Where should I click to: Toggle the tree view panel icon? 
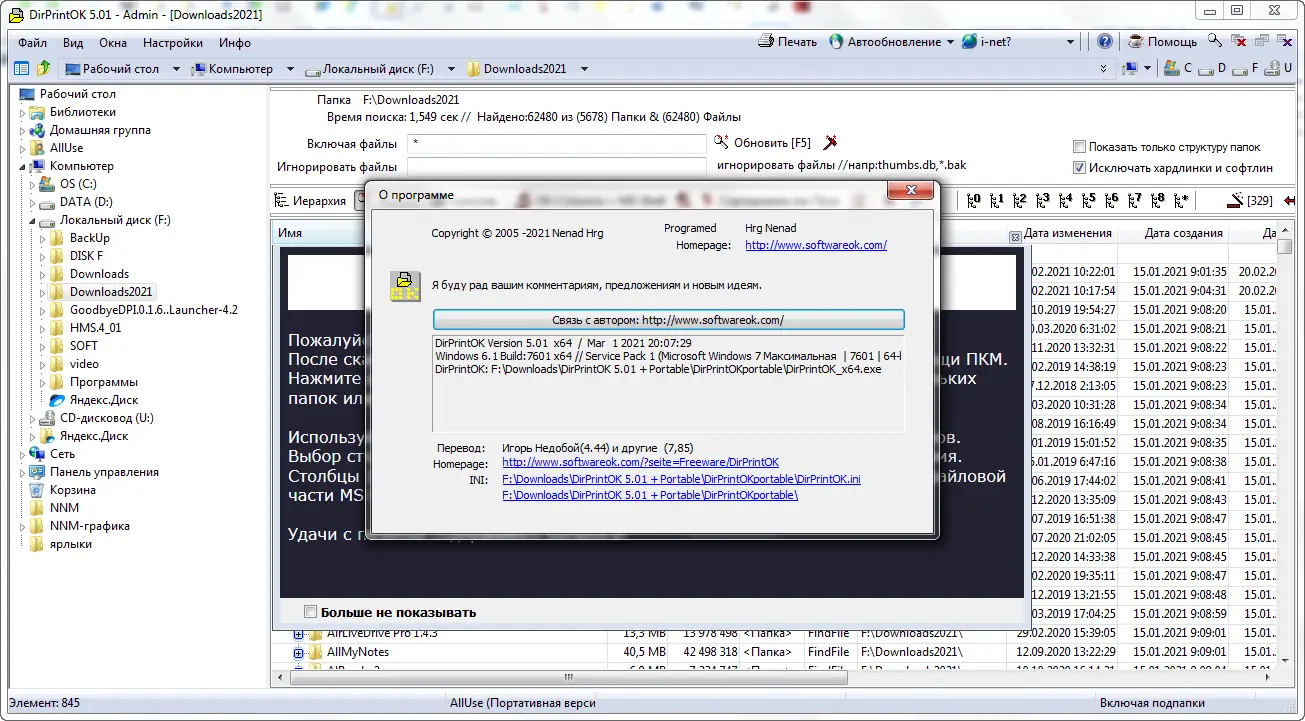point(21,69)
